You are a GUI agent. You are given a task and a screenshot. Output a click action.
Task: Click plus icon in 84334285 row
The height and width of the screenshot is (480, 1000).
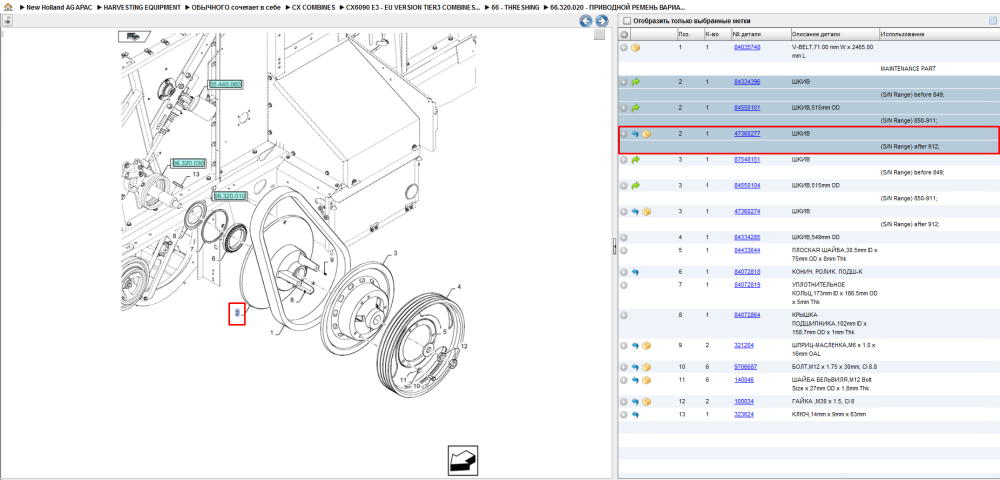pos(624,237)
